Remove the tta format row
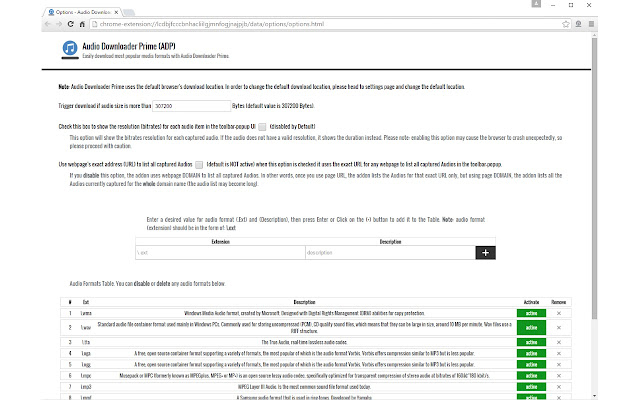 (559, 342)
